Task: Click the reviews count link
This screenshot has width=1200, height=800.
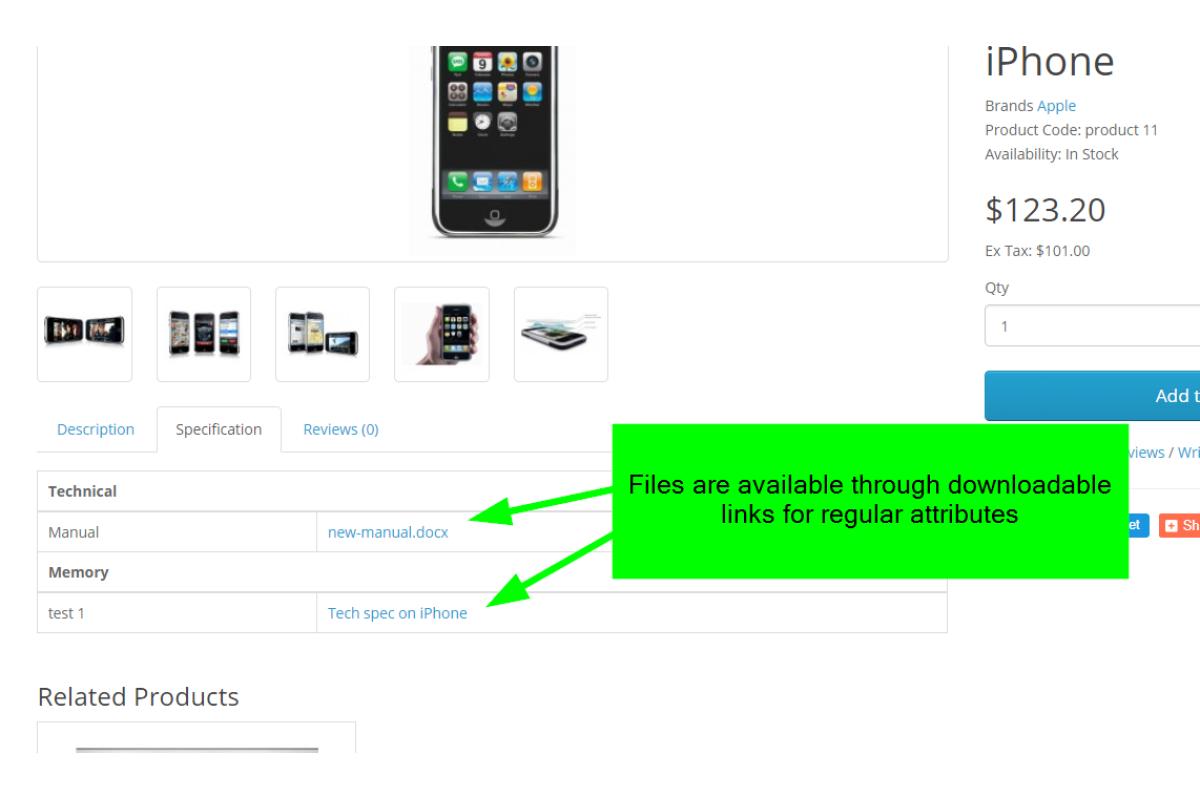Action: coord(1146,452)
